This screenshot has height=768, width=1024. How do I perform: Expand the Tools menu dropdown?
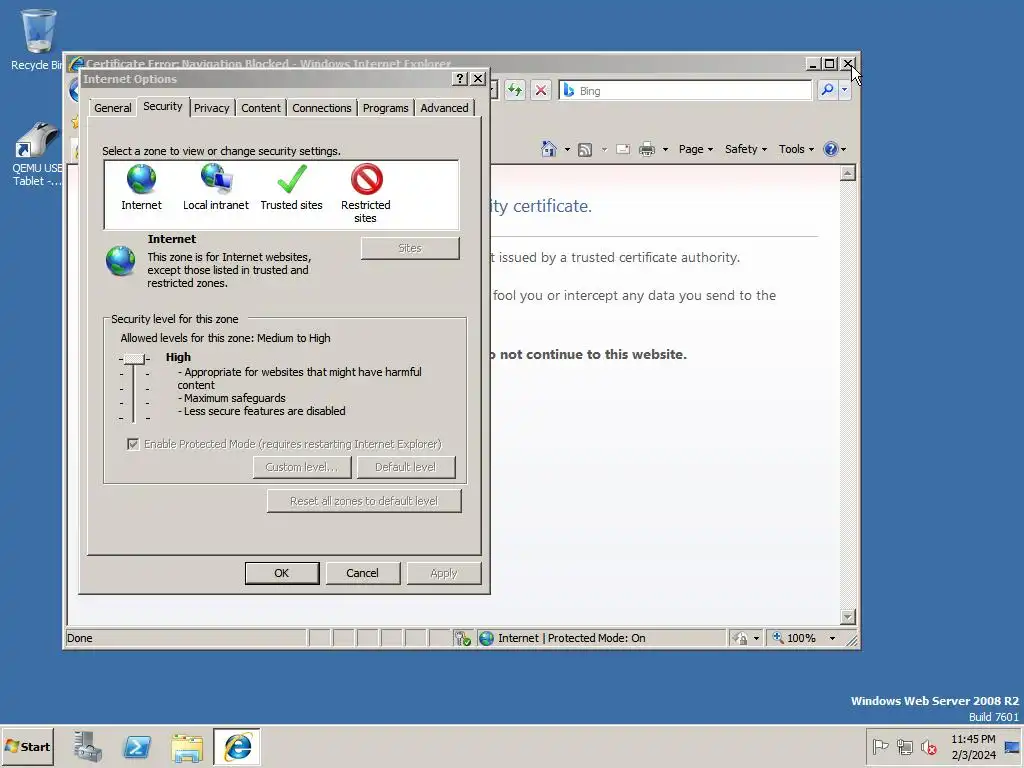796,149
